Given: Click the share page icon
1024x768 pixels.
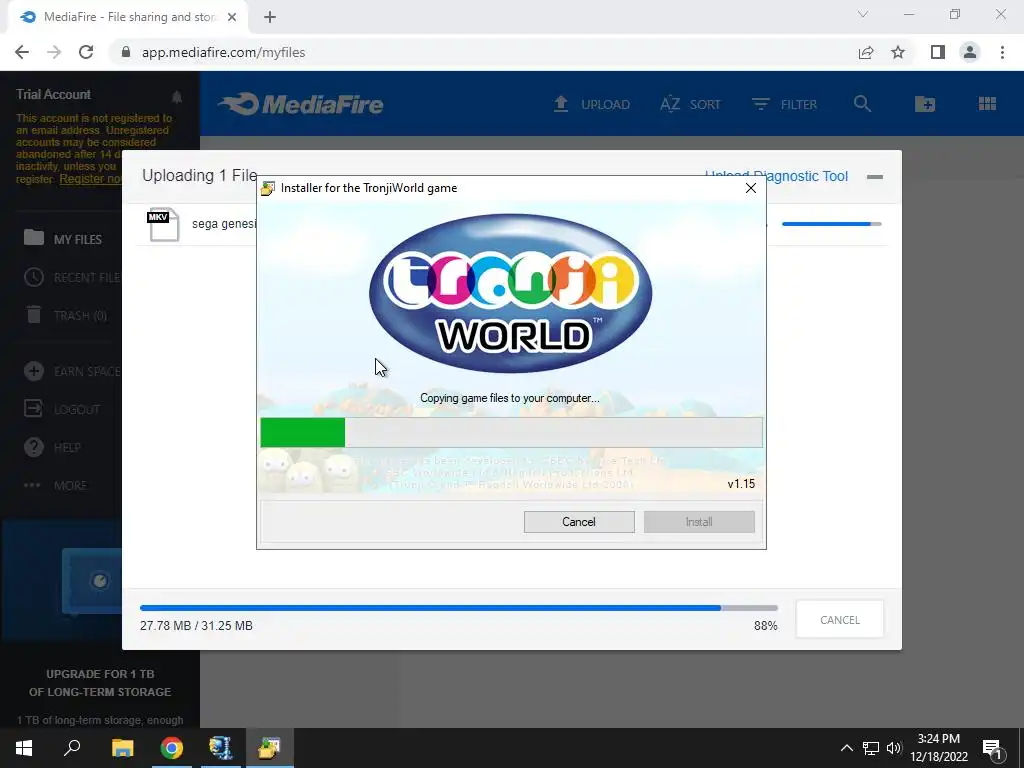Looking at the screenshot, I should click(866, 52).
